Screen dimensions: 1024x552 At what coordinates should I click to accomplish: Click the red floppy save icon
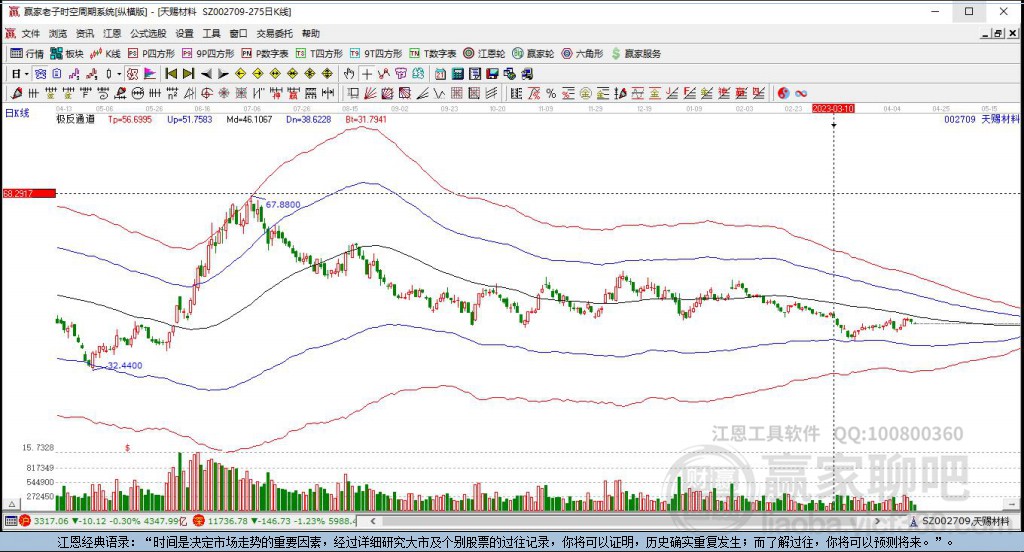point(492,74)
